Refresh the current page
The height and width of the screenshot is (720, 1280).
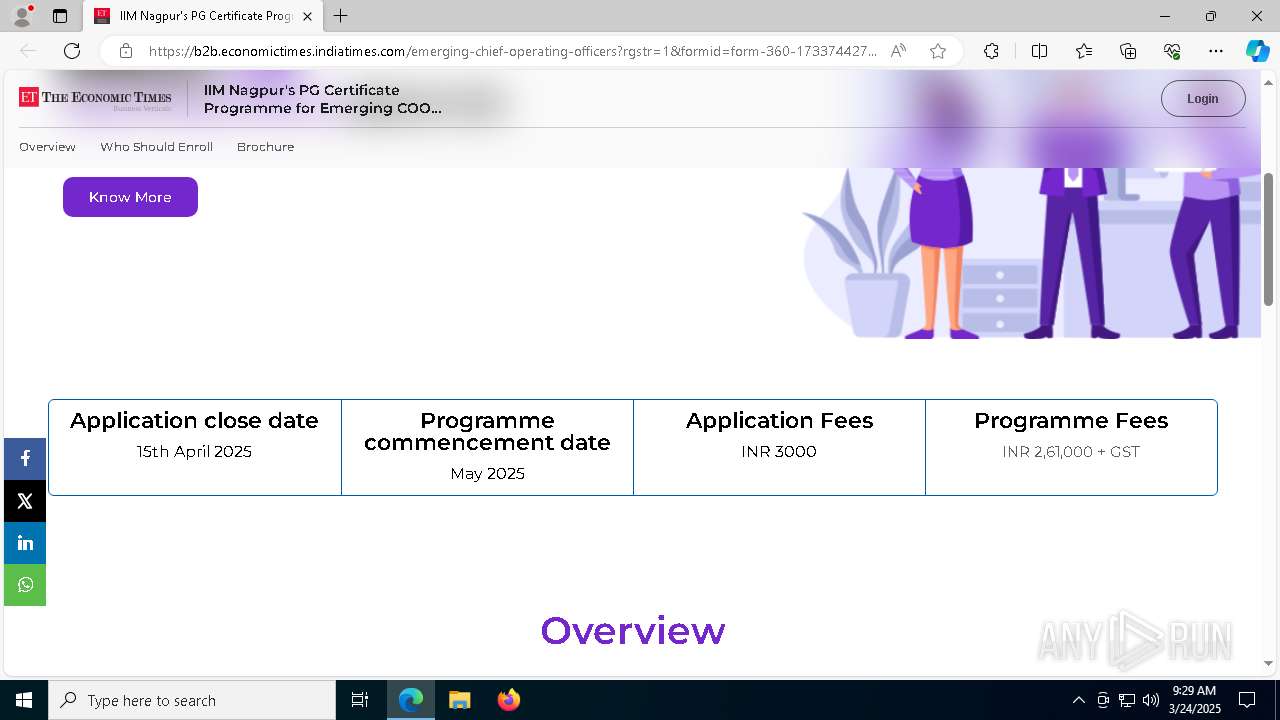click(72, 51)
